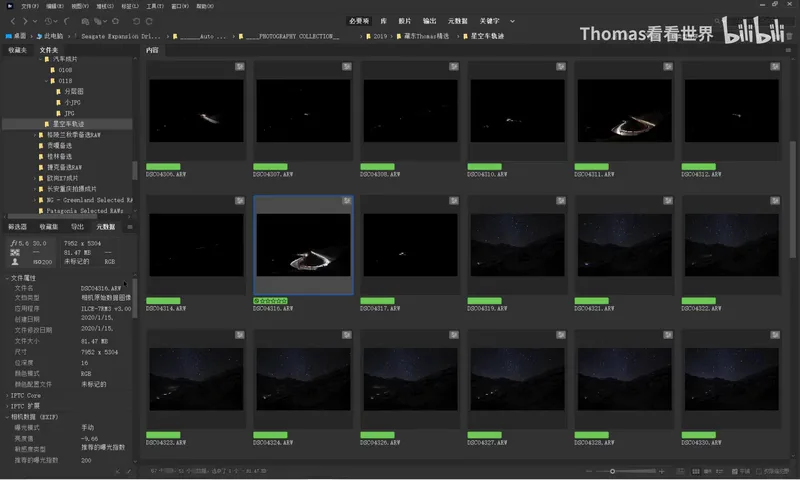Collapse the 0118 folder node
This screenshot has height=480, width=800.
(x=46, y=81)
